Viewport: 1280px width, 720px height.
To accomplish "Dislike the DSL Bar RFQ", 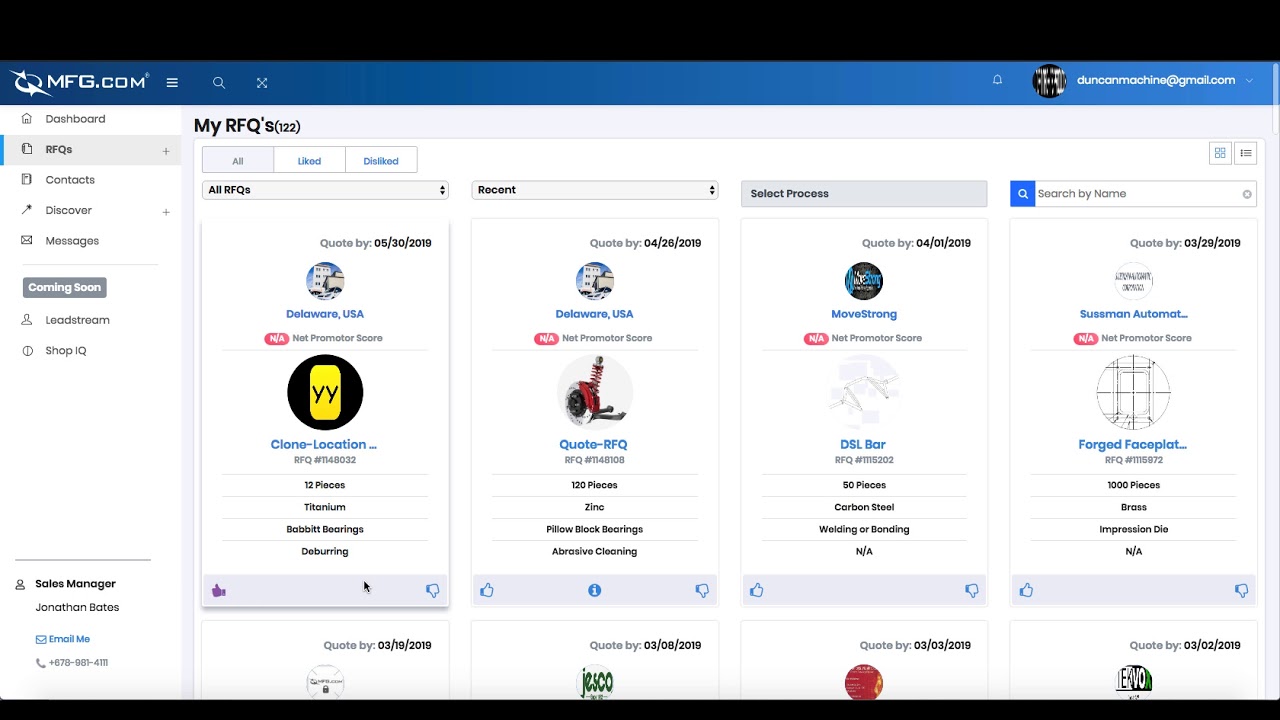I will tap(972, 591).
